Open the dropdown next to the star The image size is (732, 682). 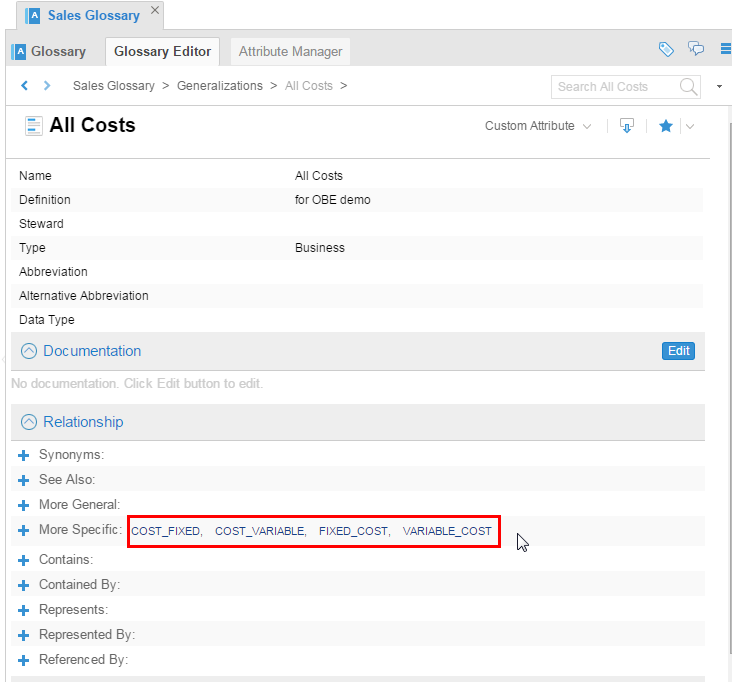tap(690, 127)
